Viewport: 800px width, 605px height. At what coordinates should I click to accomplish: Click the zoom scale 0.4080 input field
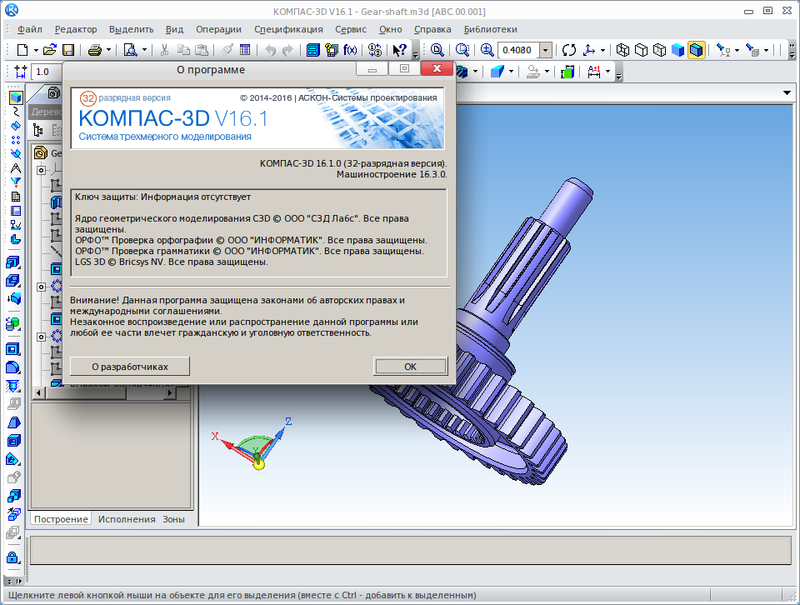518,50
